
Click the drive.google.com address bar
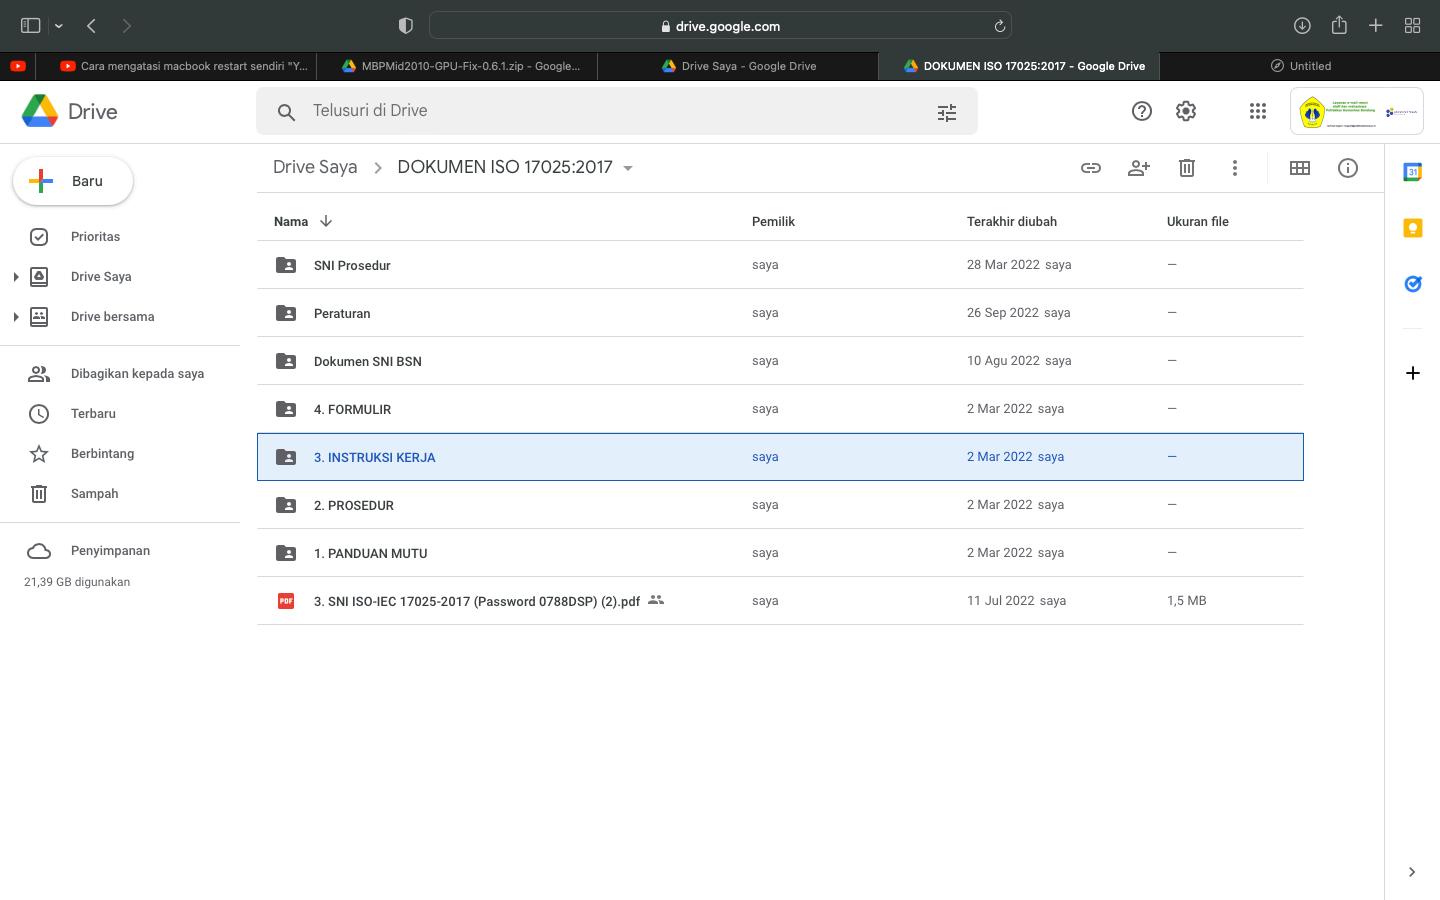tap(720, 26)
